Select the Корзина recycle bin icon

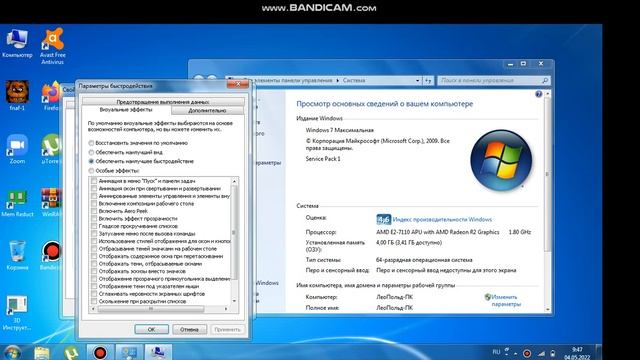[17, 256]
